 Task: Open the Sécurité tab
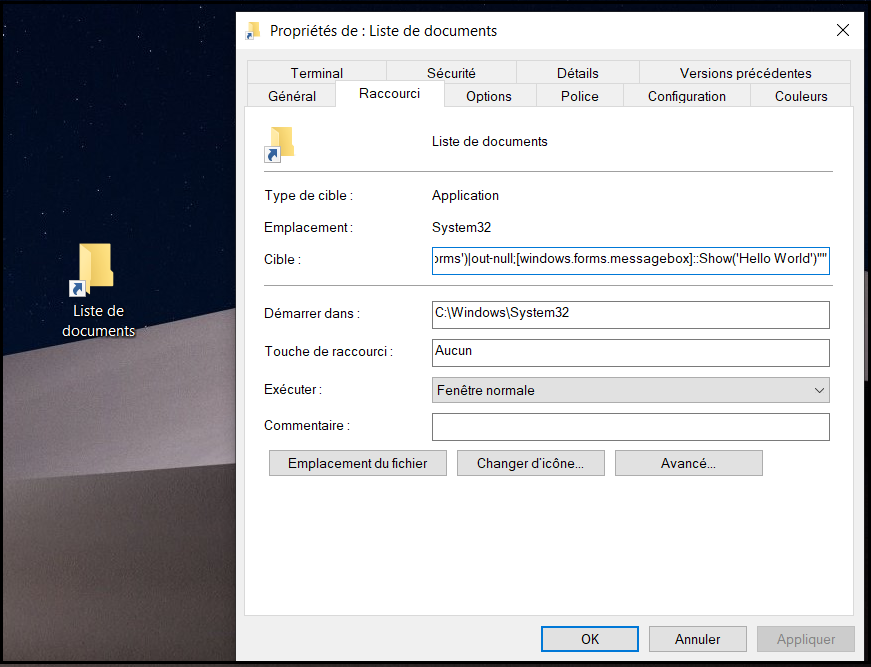[x=451, y=73]
